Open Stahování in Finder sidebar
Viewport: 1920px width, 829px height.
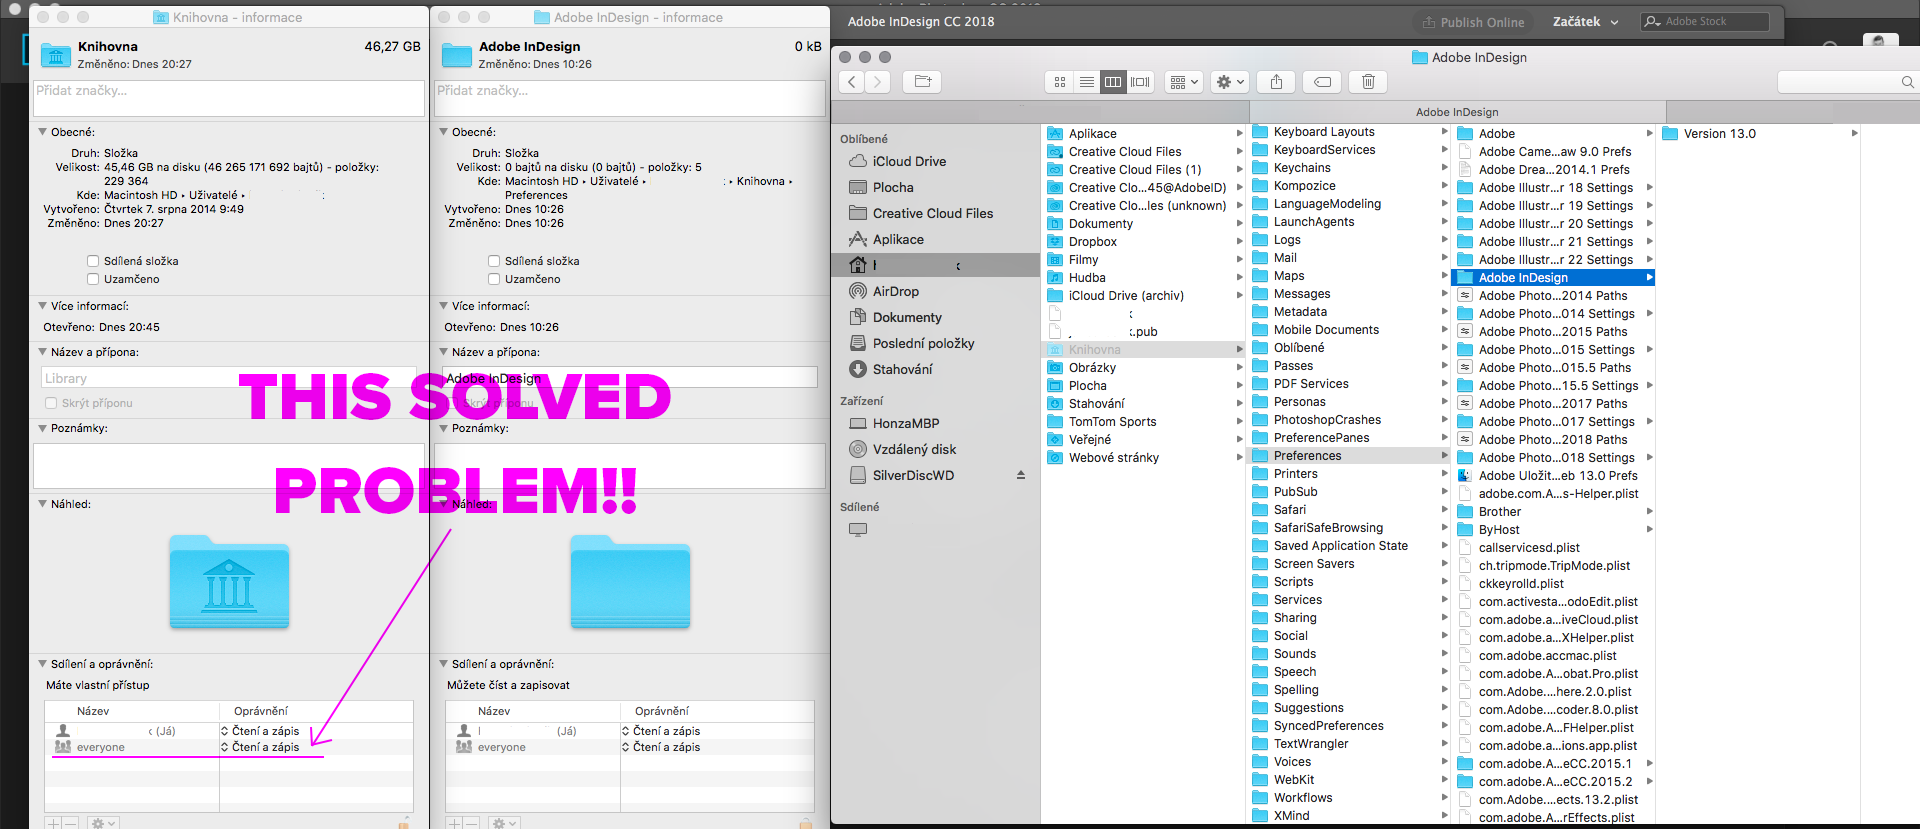[x=902, y=369]
